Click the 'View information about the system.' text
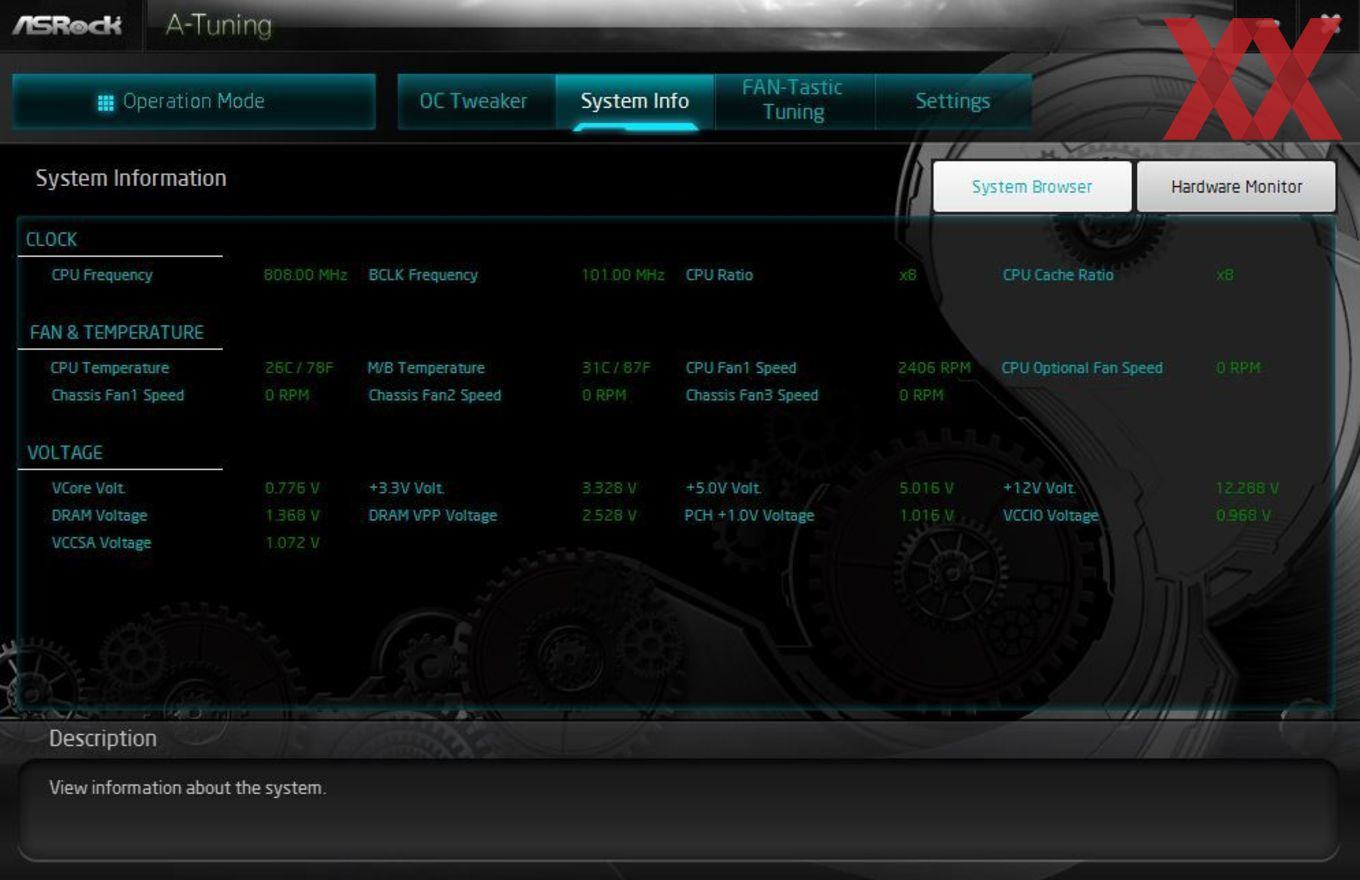Screen dimensions: 1360x880 [188, 788]
